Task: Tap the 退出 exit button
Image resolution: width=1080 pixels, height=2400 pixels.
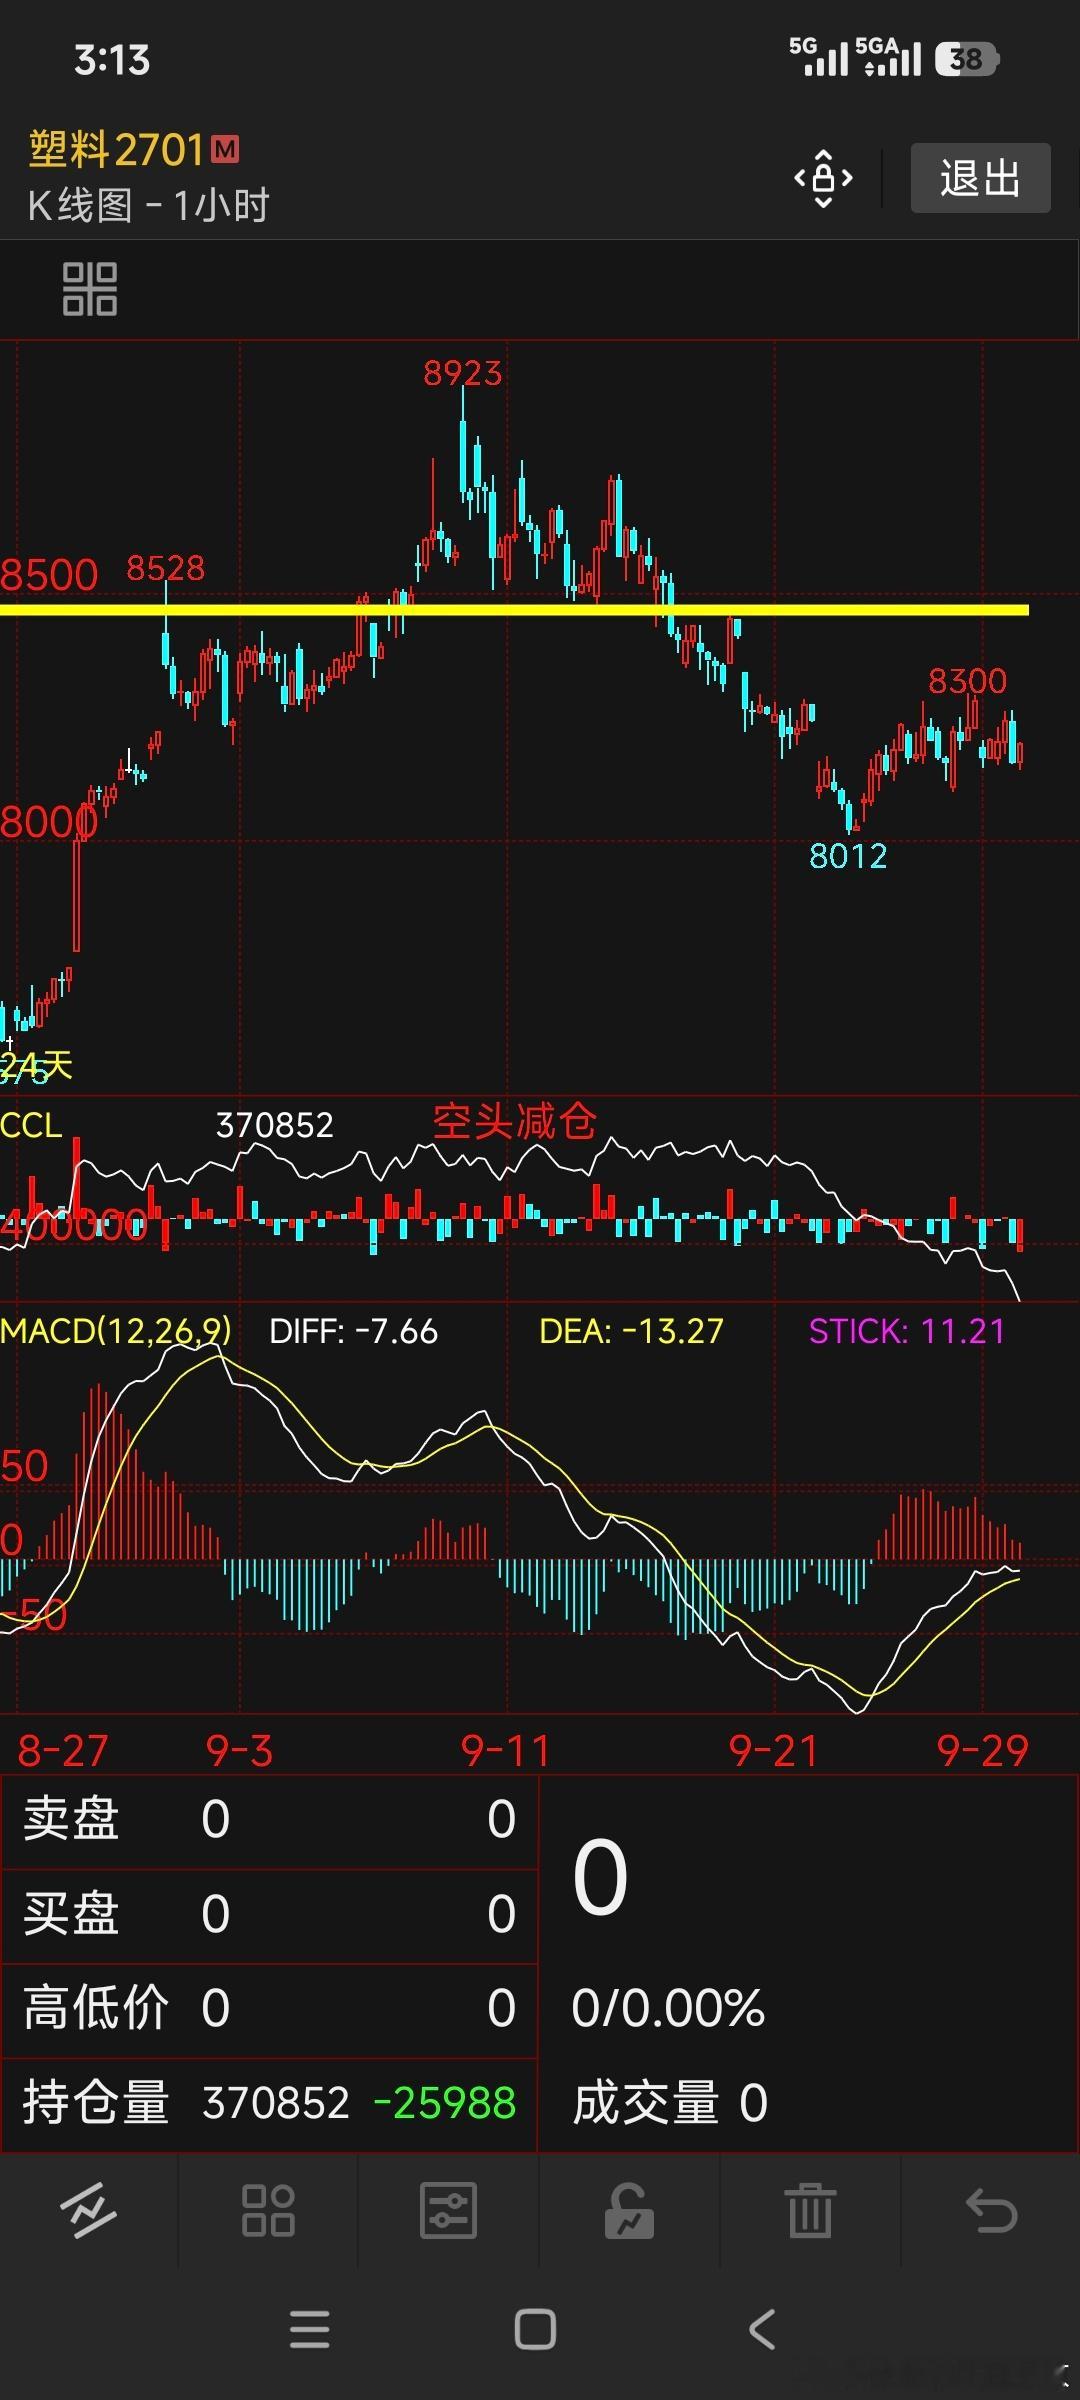Action: 980,178
